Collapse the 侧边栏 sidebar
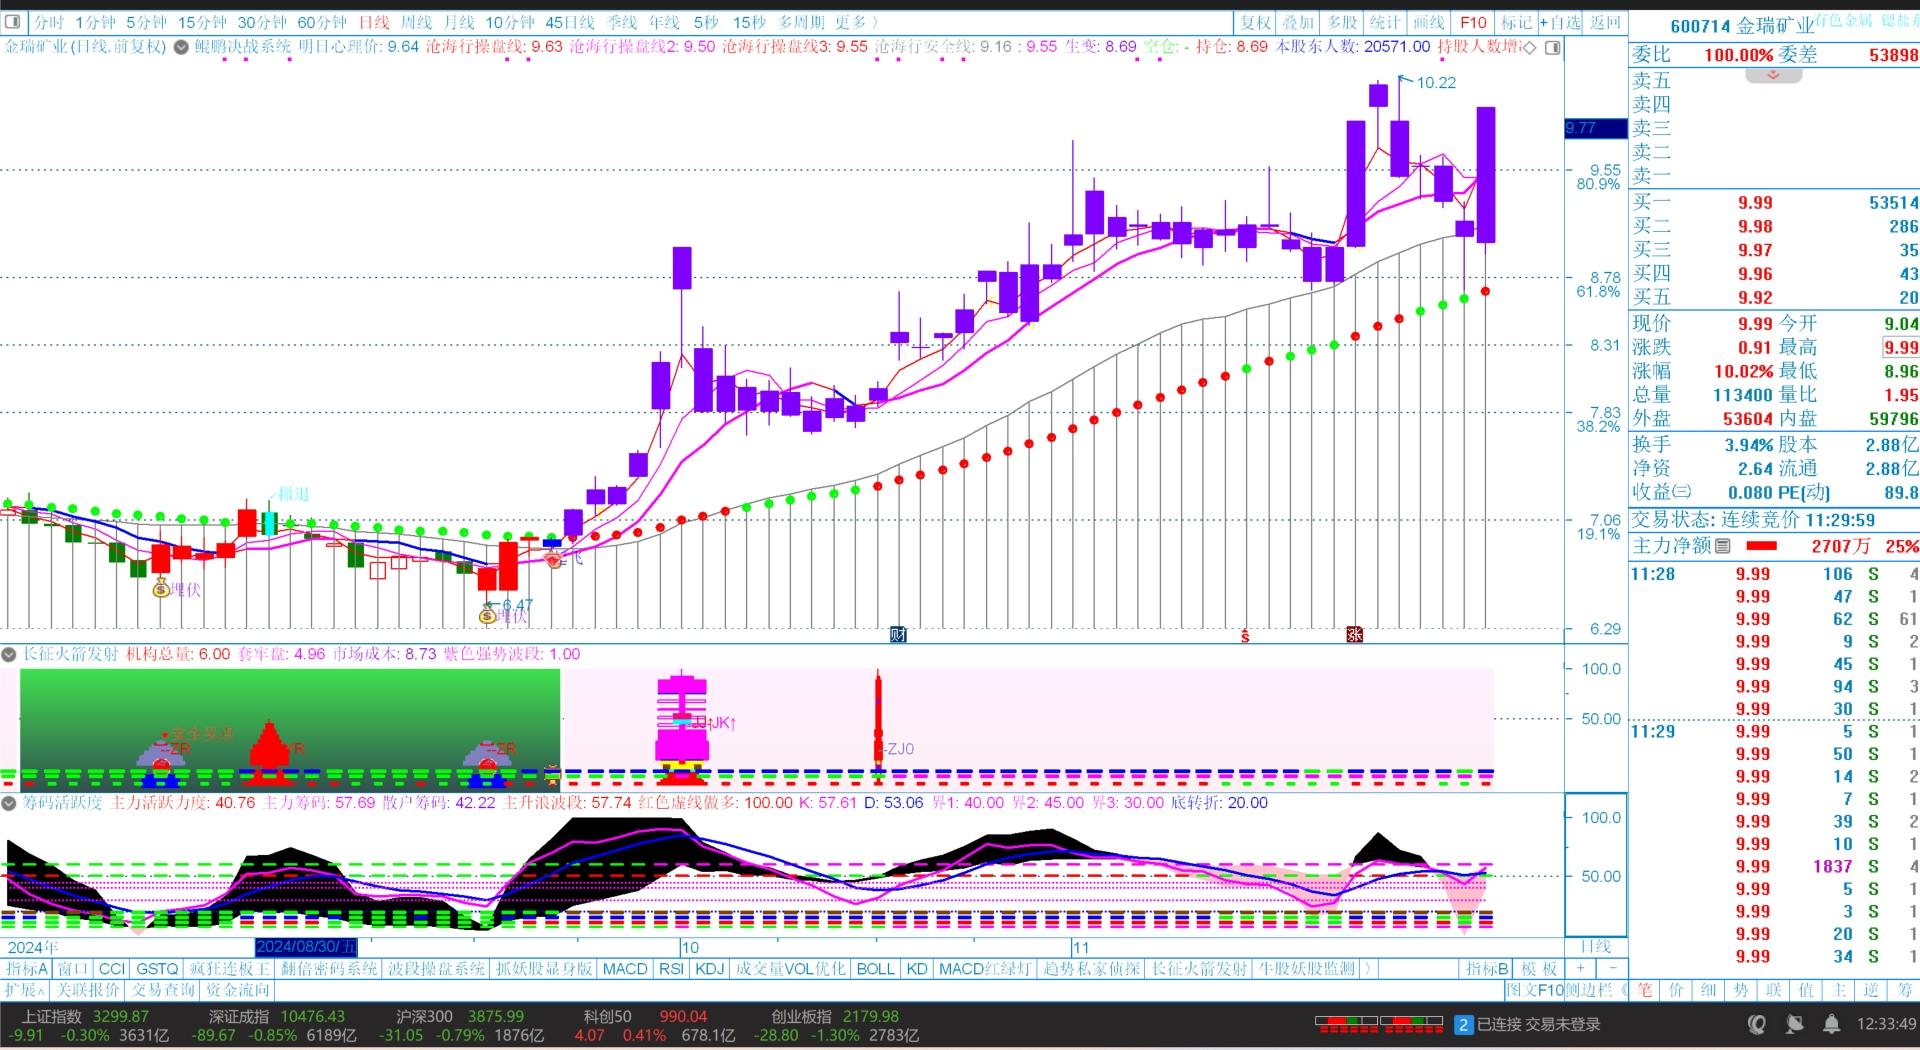Image resolution: width=1920 pixels, height=1050 pixels. pos(1596,990)
